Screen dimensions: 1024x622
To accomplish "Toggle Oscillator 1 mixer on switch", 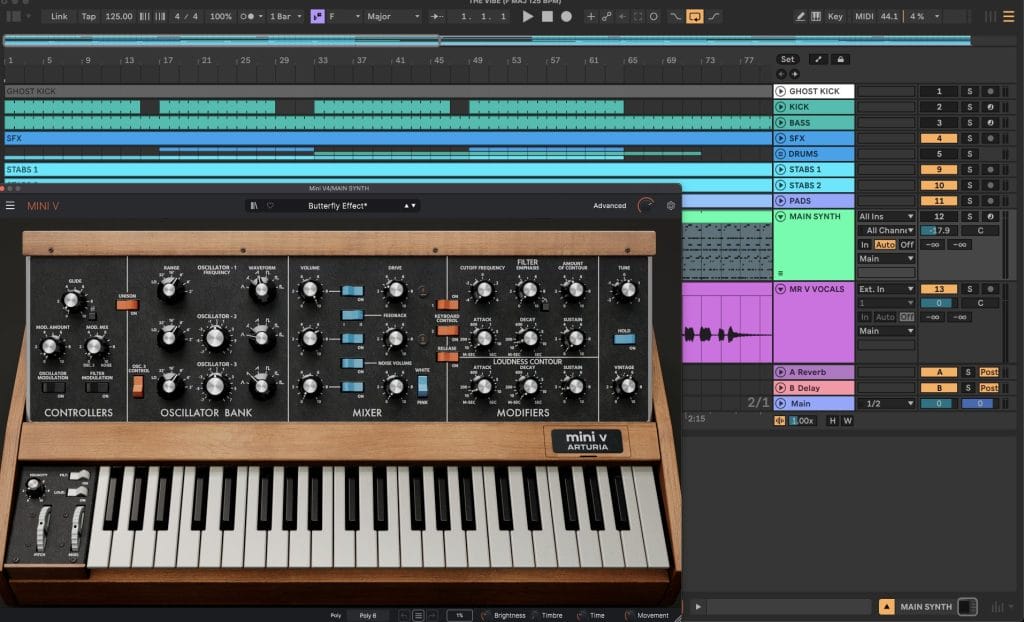I will pyautogui.click(x=352, y=291).
